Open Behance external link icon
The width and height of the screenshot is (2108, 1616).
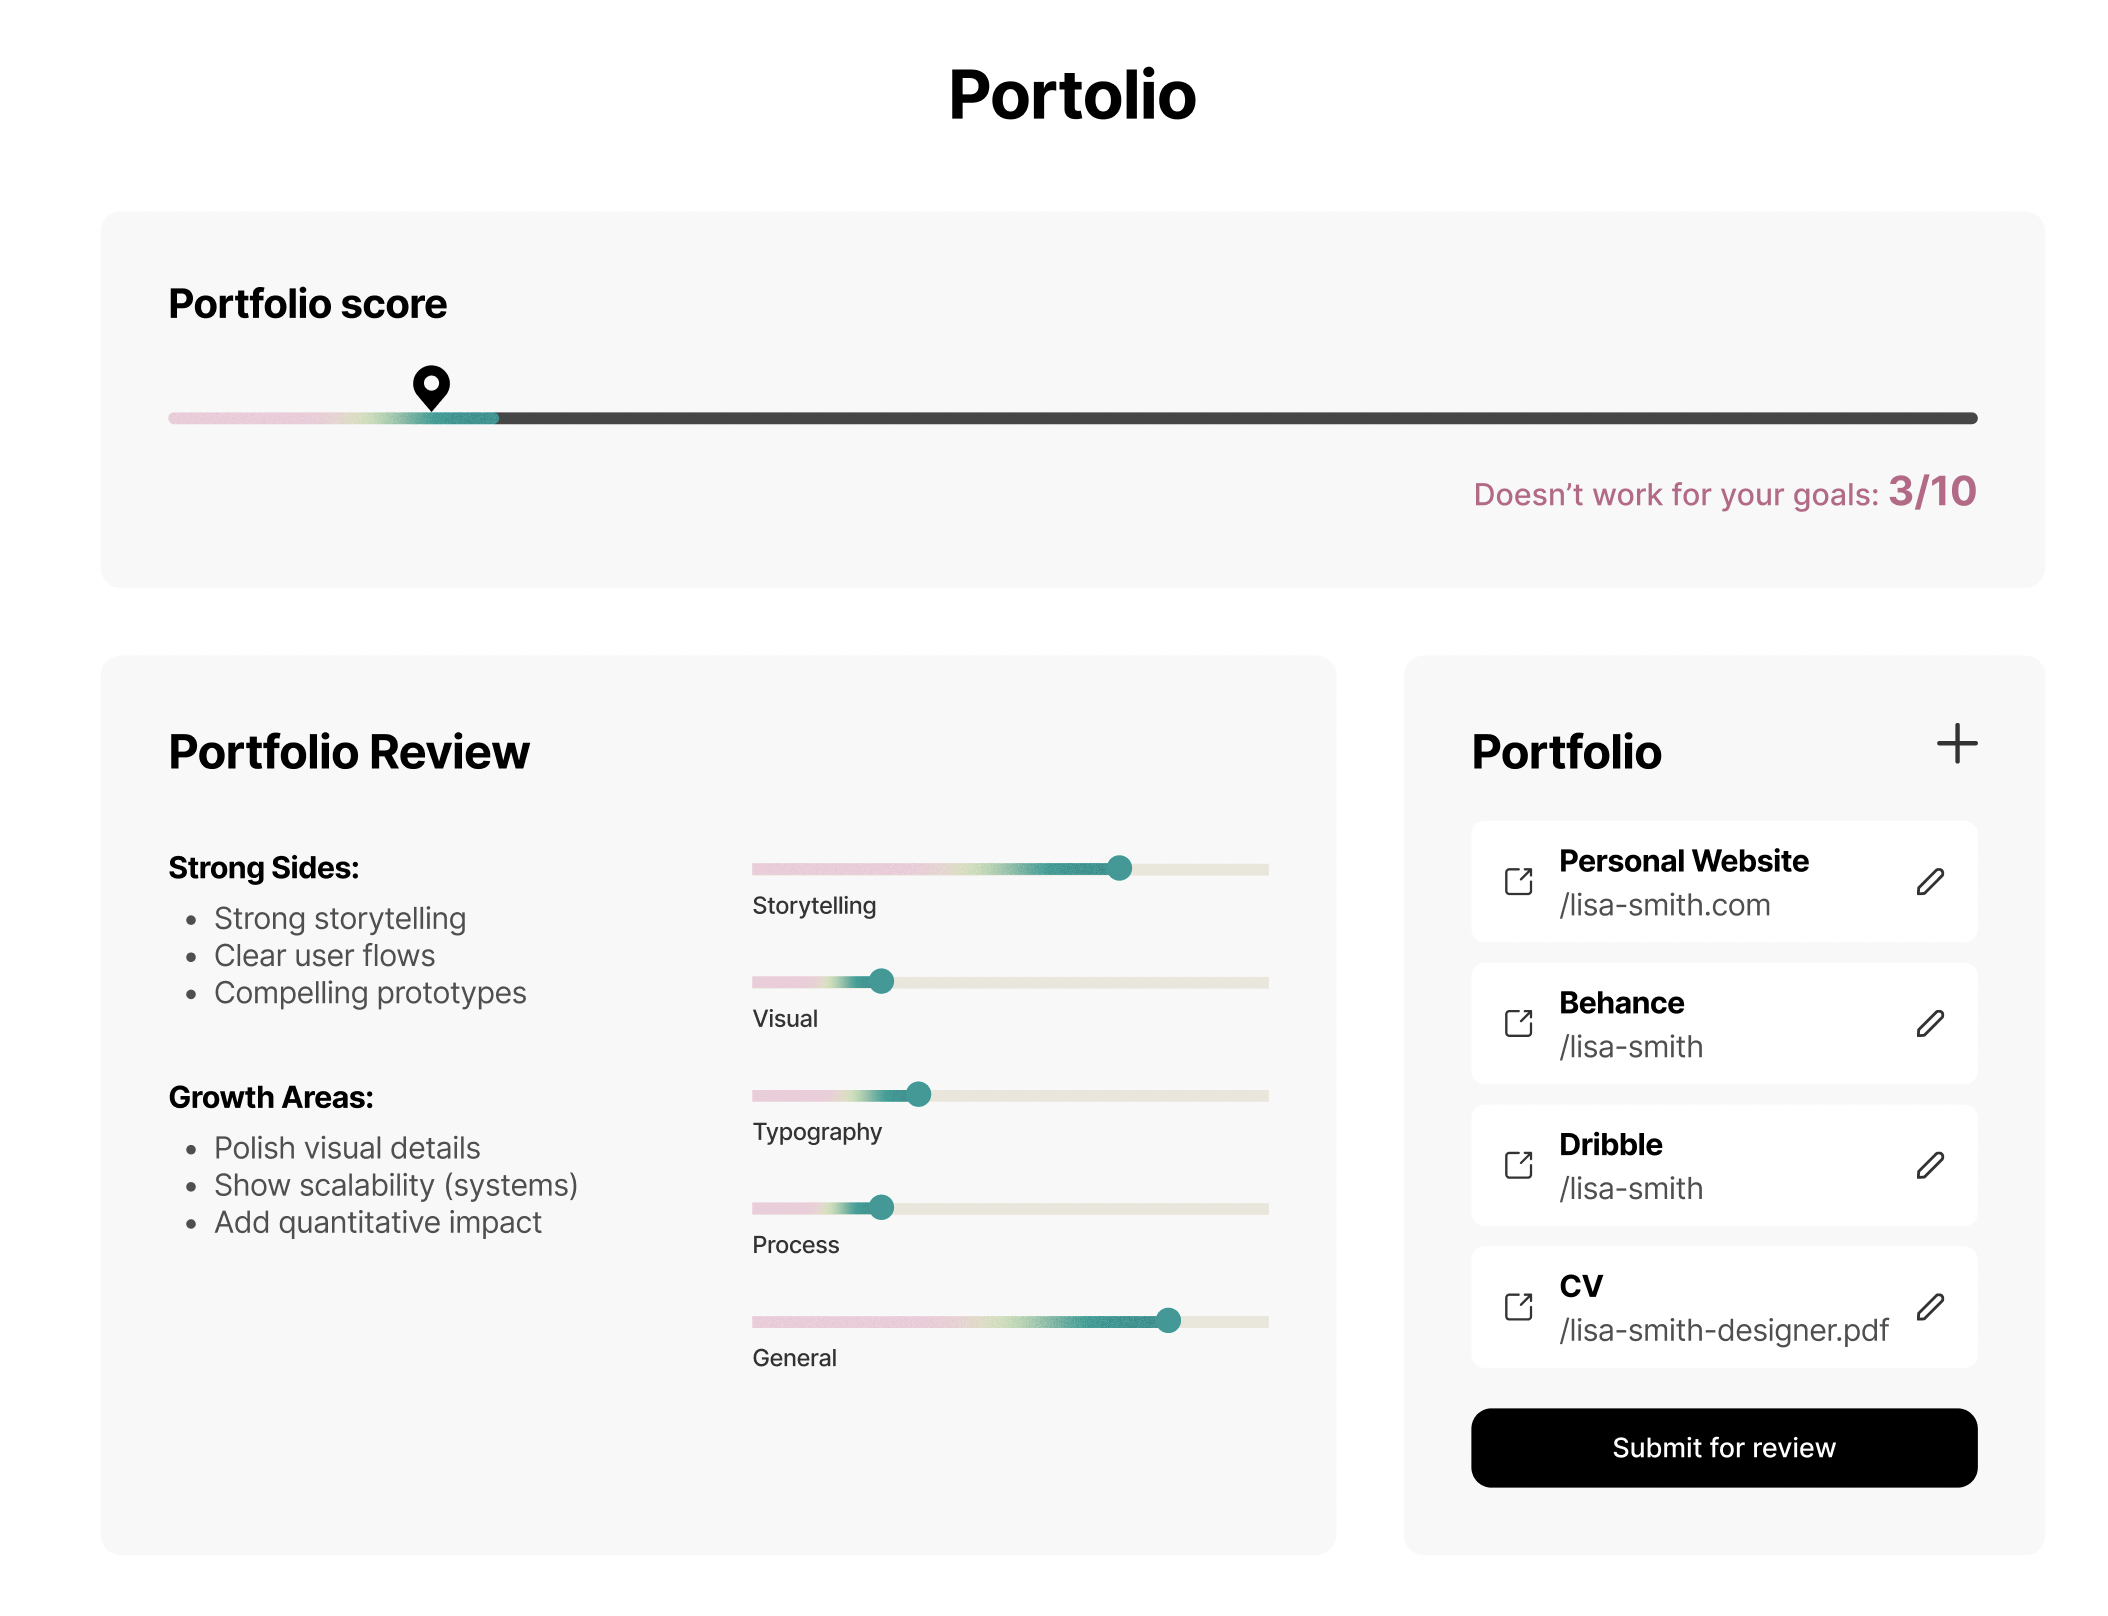pyautogui.click(x=1519, y=1023)
